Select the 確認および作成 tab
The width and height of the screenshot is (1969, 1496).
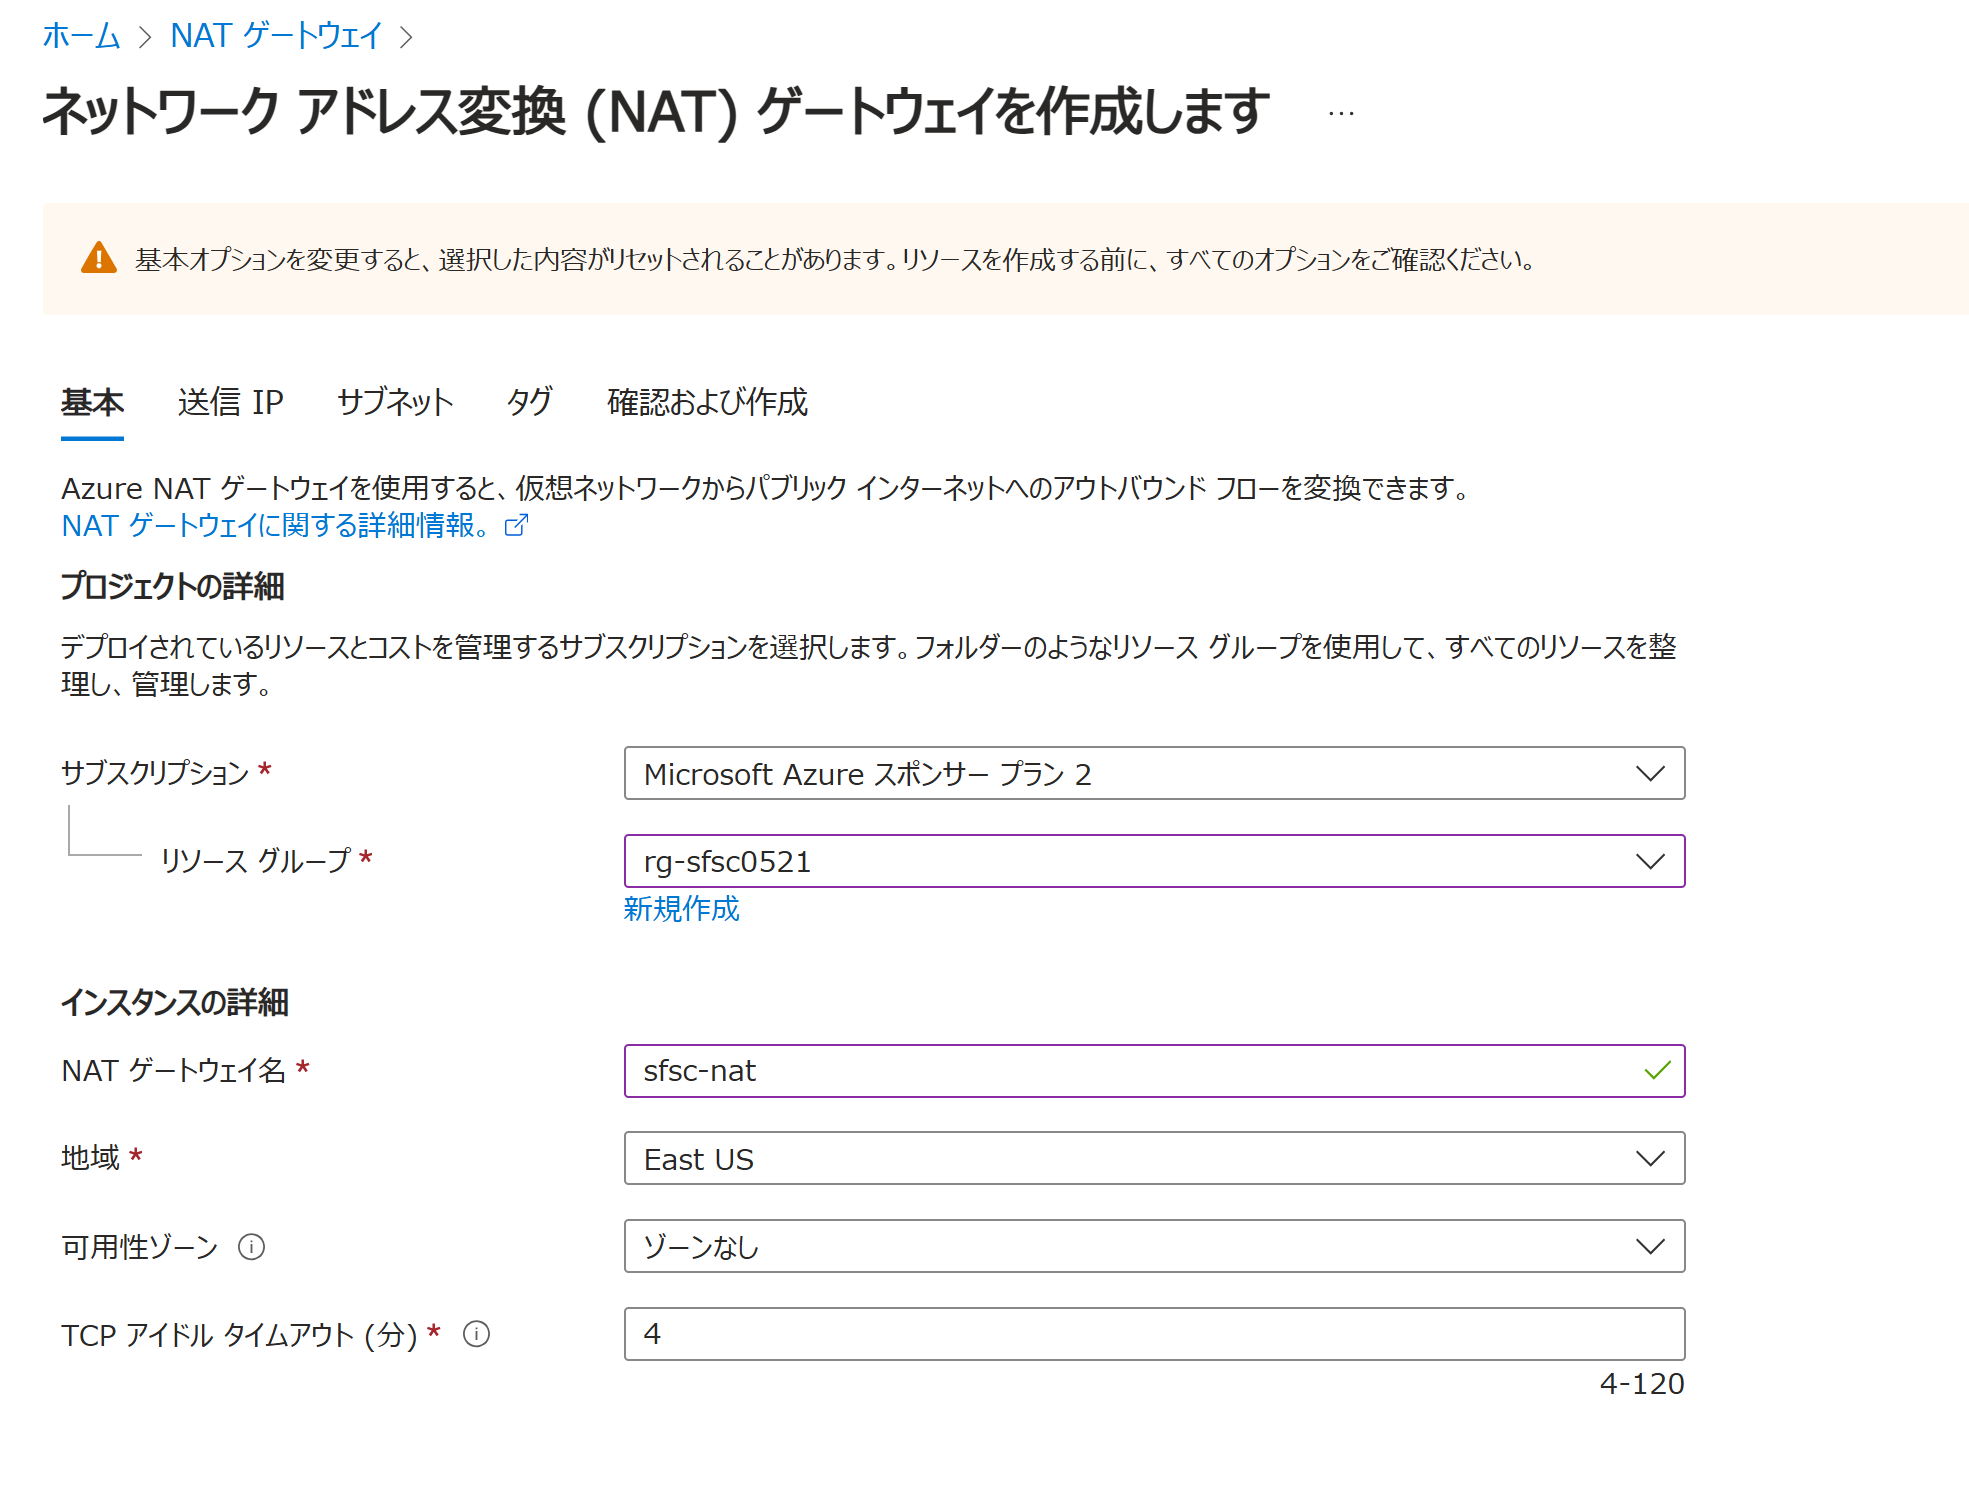(707, 402)
